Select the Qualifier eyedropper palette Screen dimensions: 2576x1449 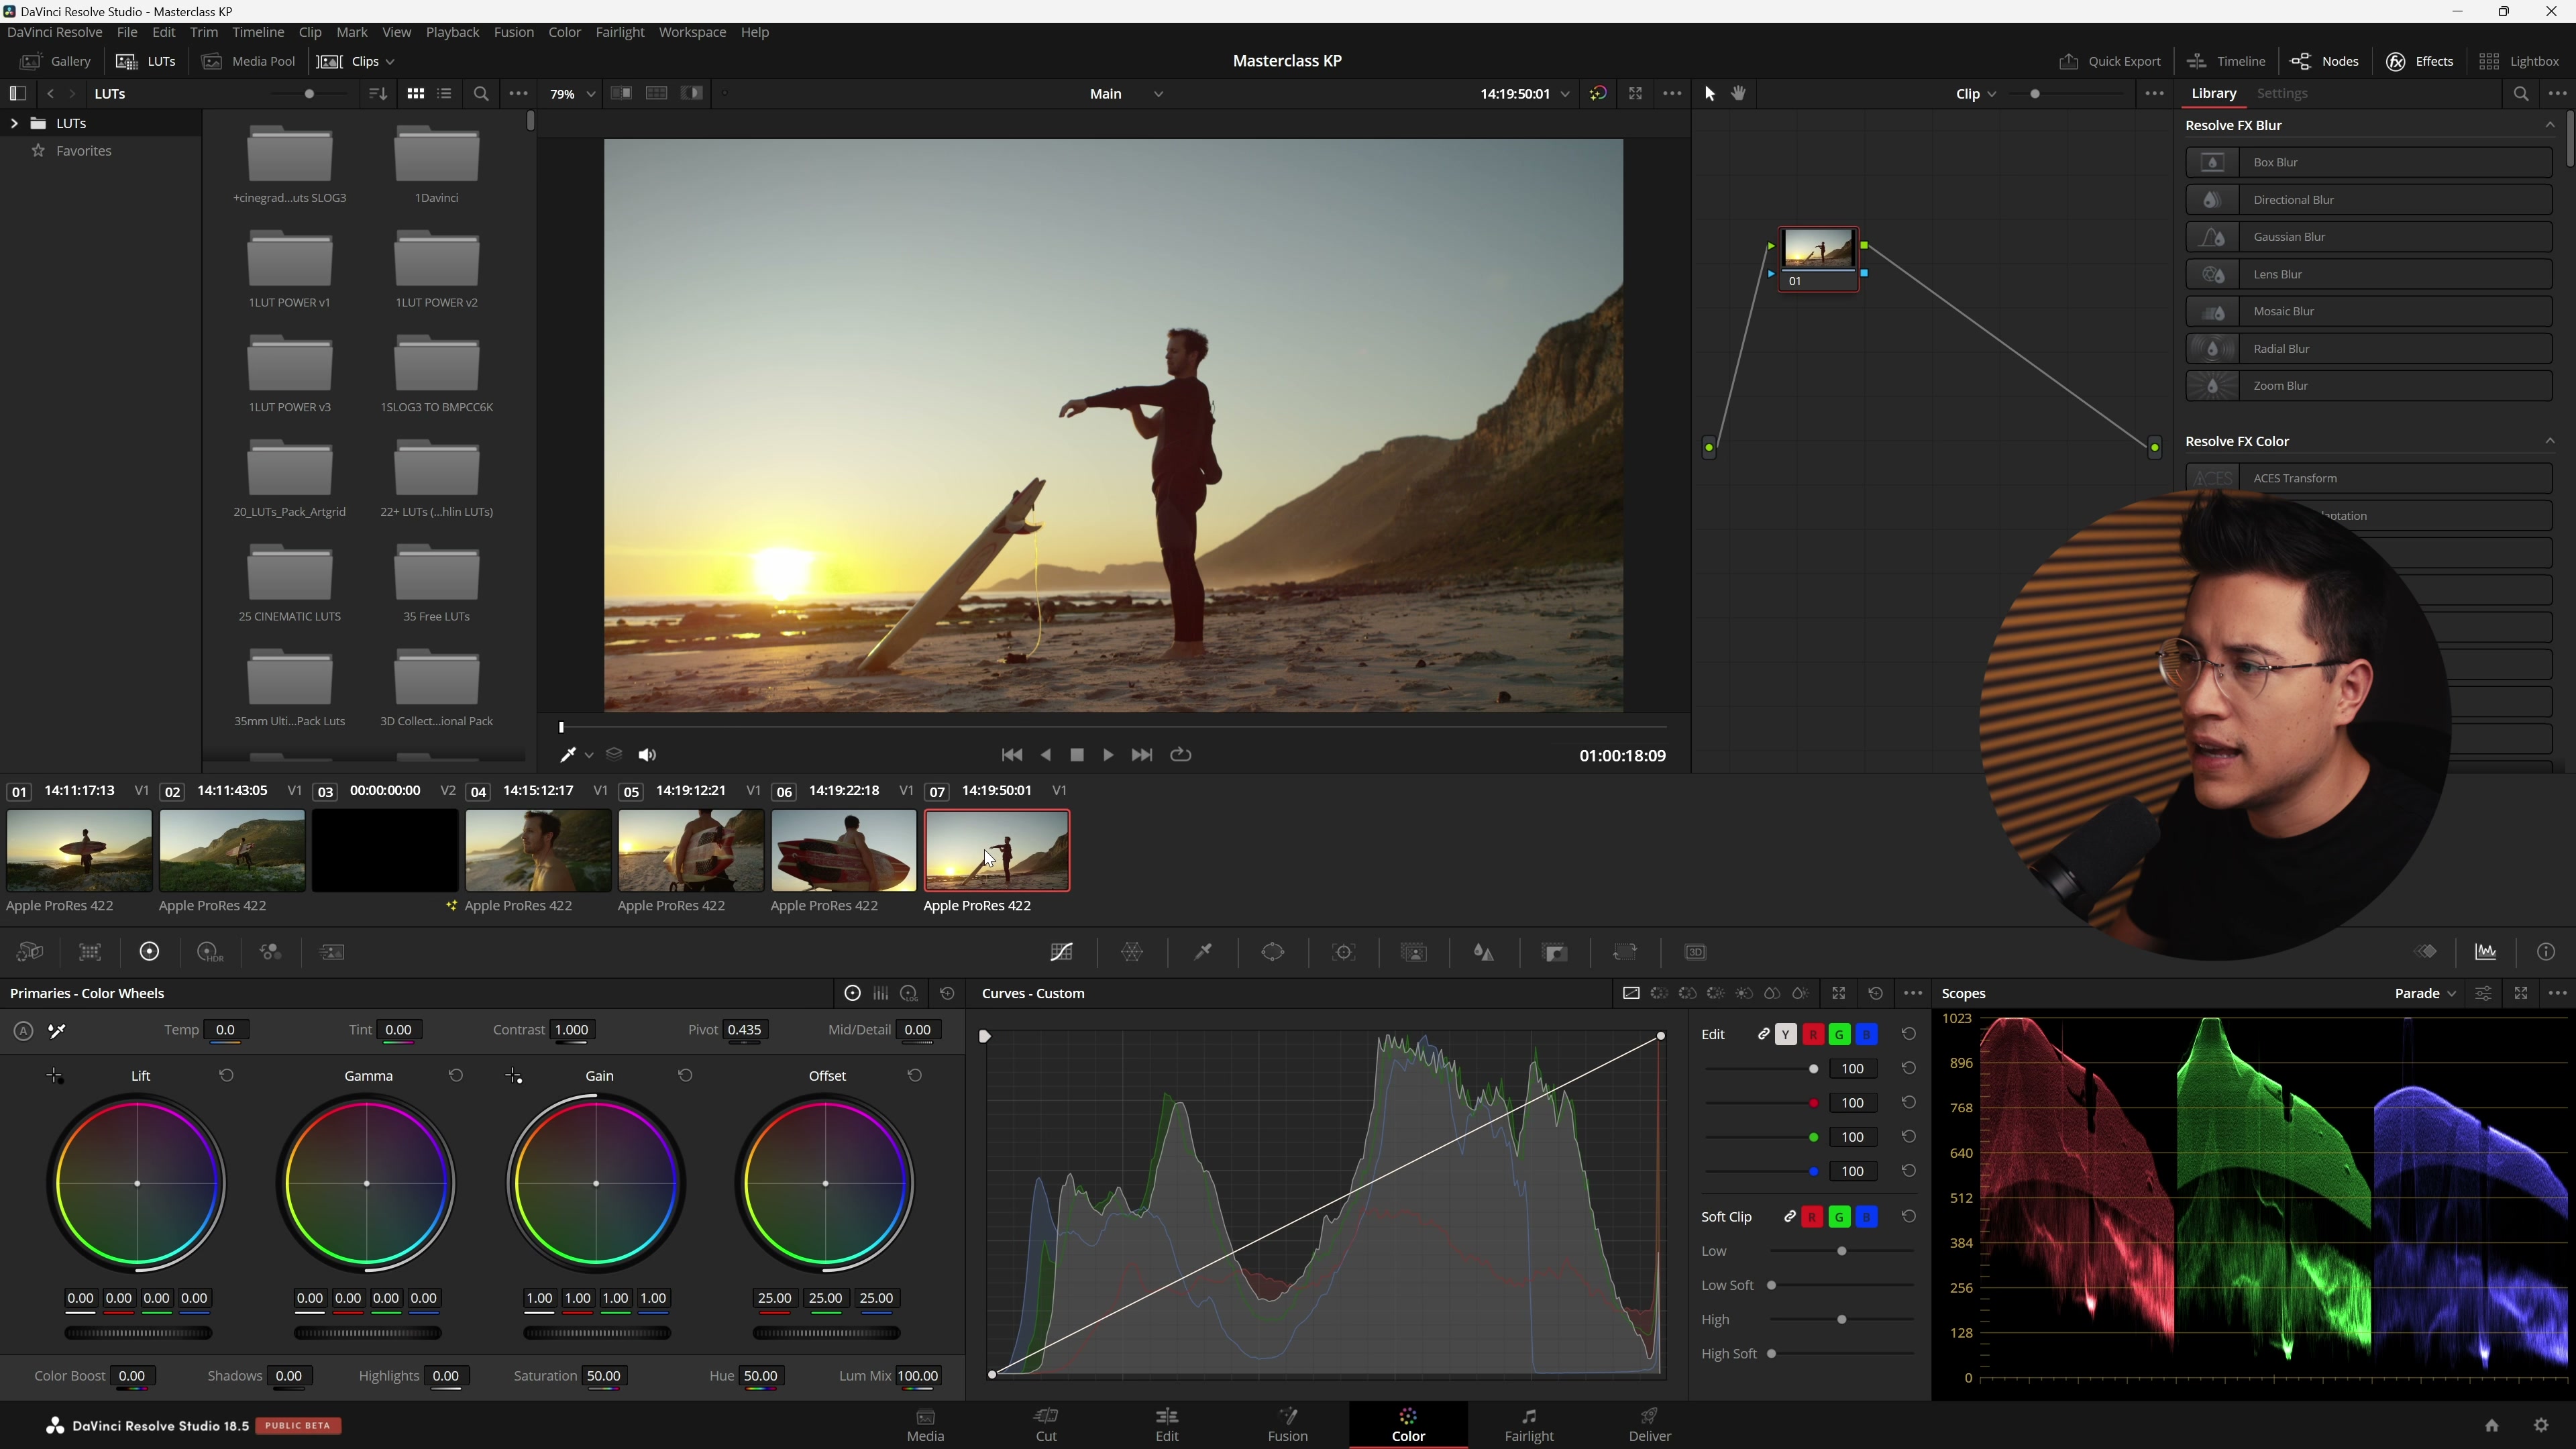tap(1203, 952)
